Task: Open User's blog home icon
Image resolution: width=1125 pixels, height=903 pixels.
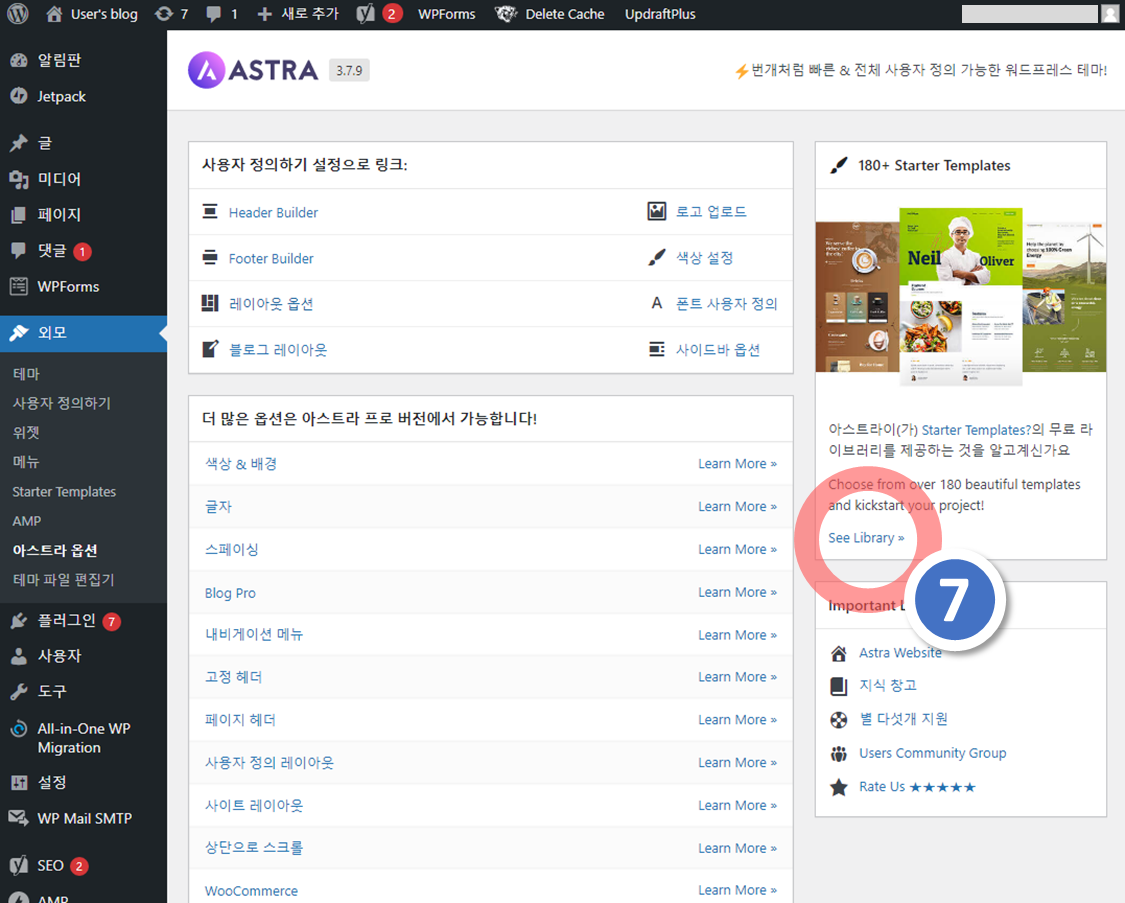Action: 54,14
